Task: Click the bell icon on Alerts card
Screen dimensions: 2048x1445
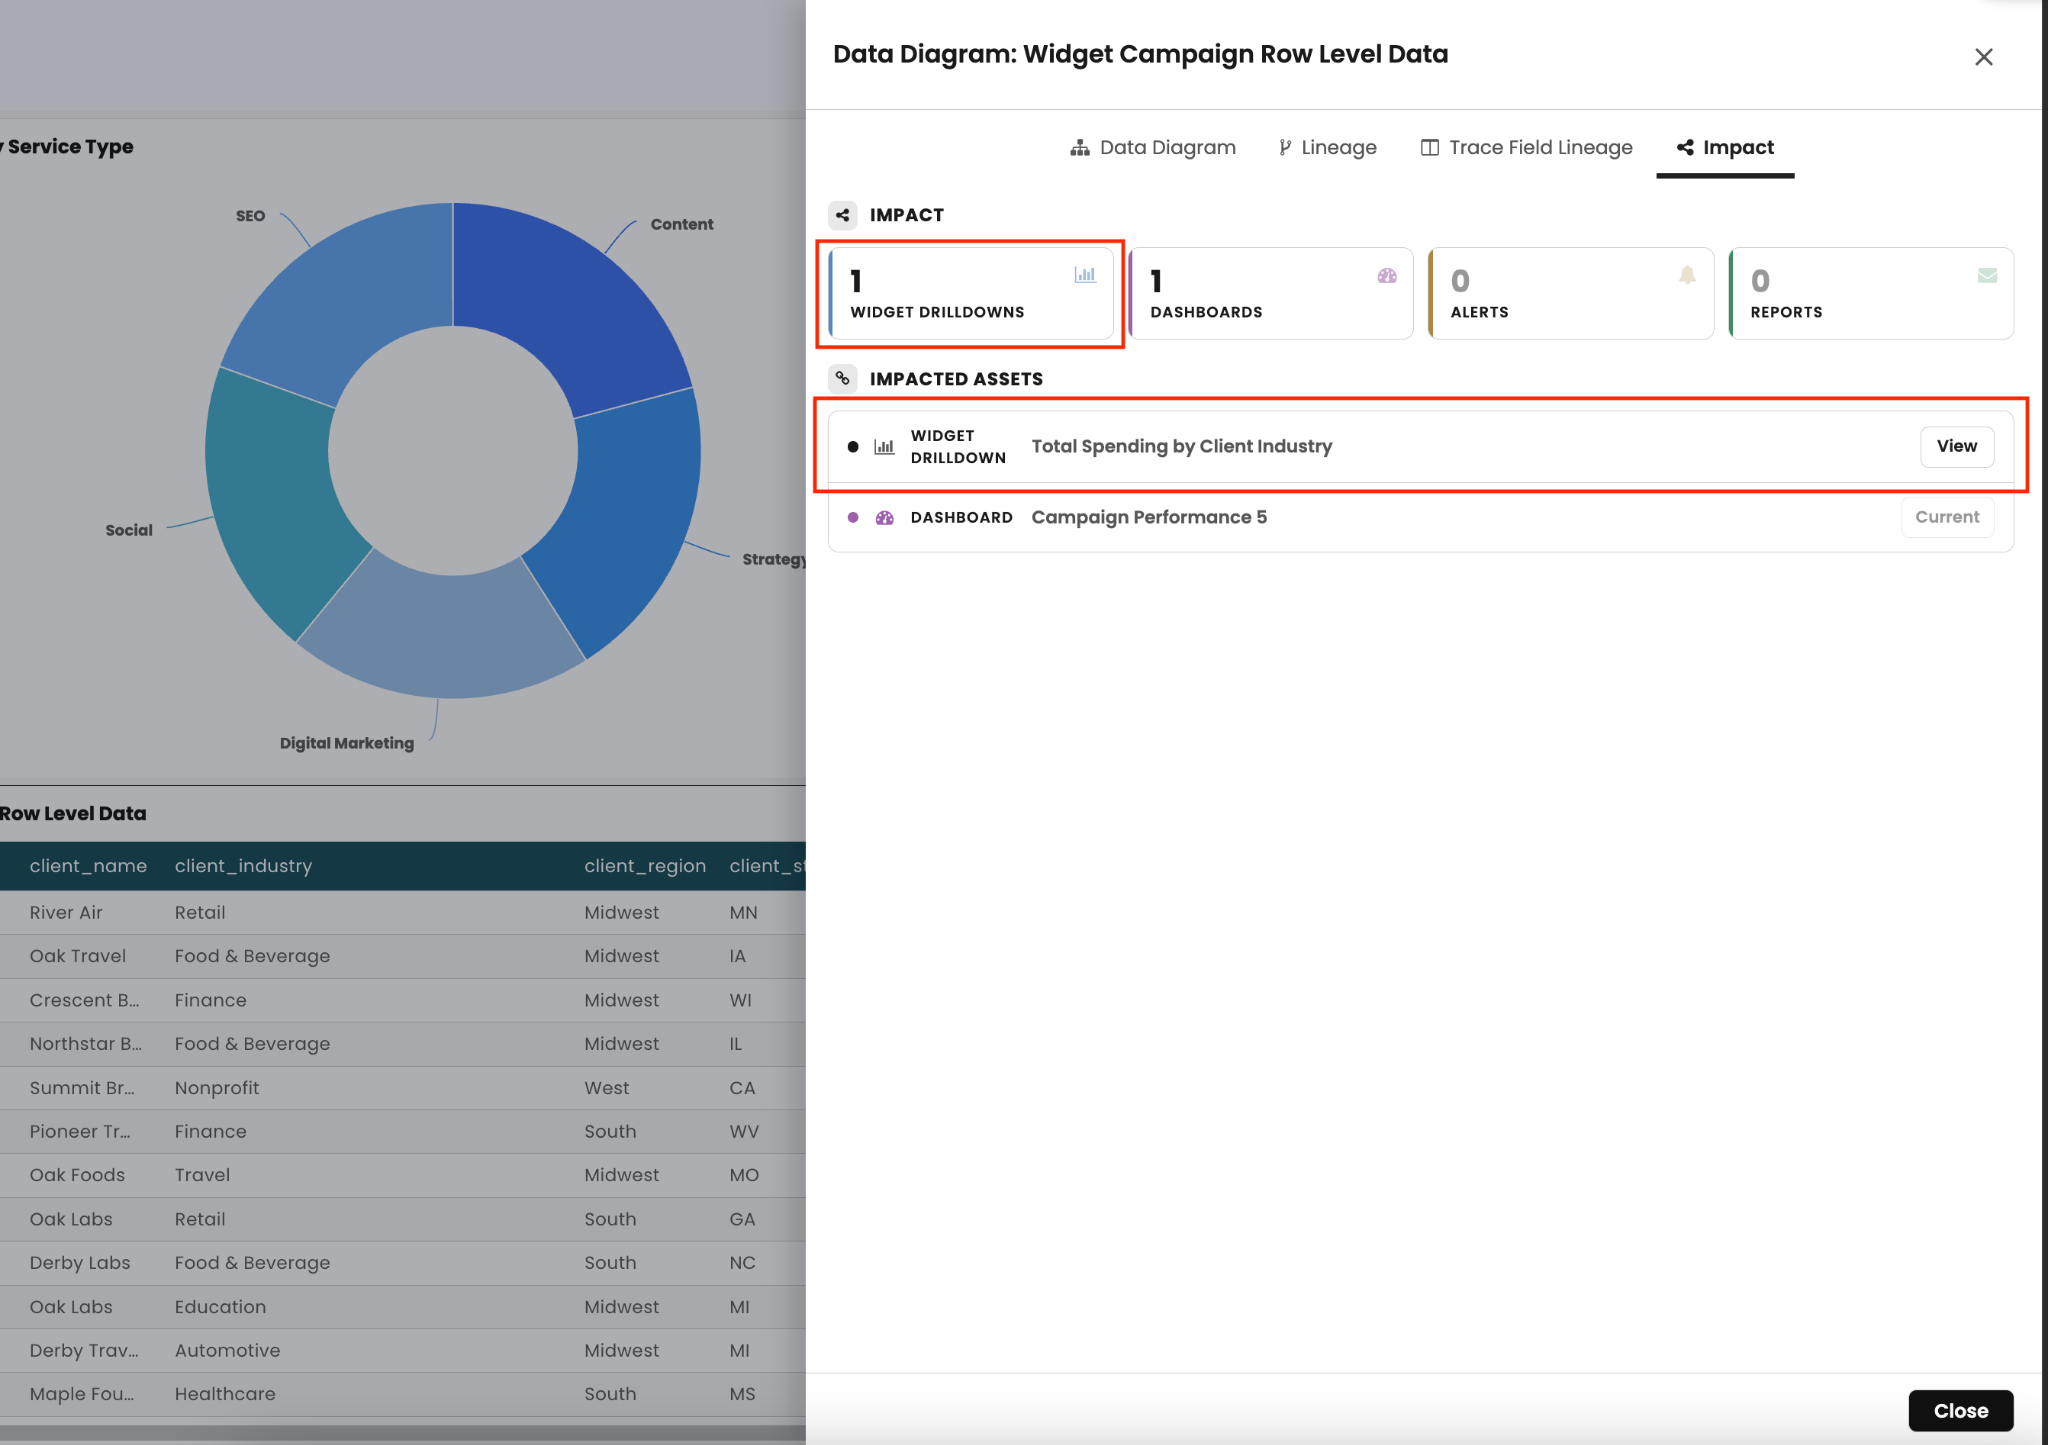Action: [1687, 275]
